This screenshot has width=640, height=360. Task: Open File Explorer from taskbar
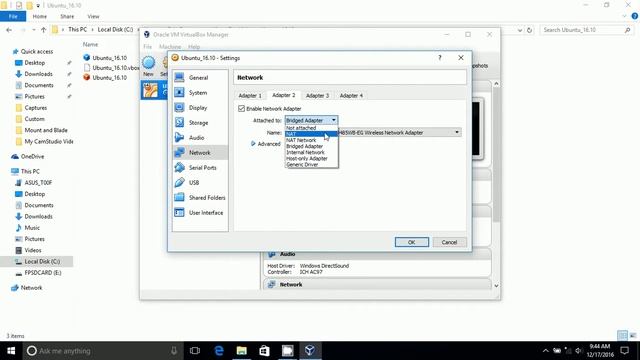pyautogui.click(x=242, y=351)
